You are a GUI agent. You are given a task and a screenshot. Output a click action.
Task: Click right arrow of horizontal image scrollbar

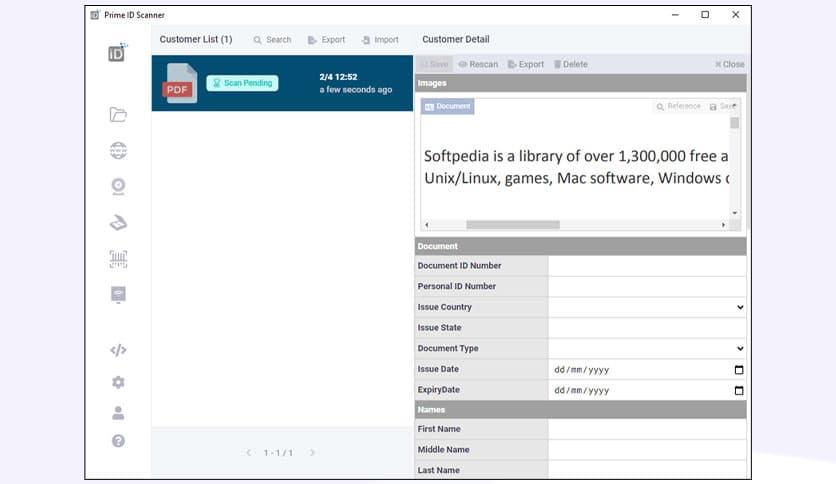pos(723,225)
